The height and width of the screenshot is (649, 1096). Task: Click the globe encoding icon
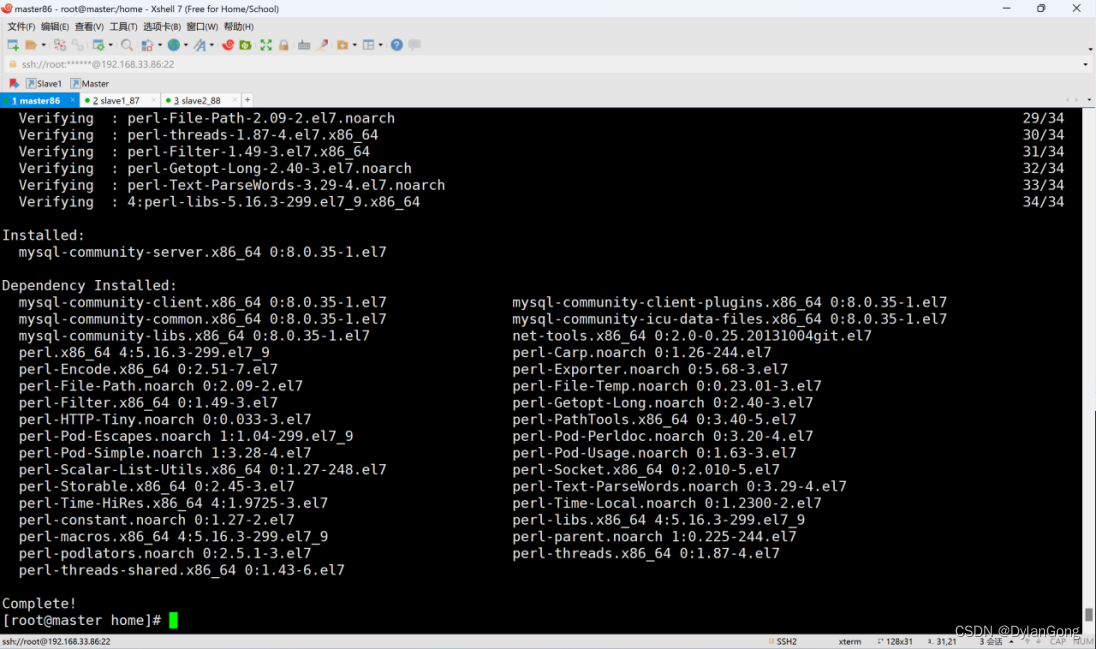[173, 45]
